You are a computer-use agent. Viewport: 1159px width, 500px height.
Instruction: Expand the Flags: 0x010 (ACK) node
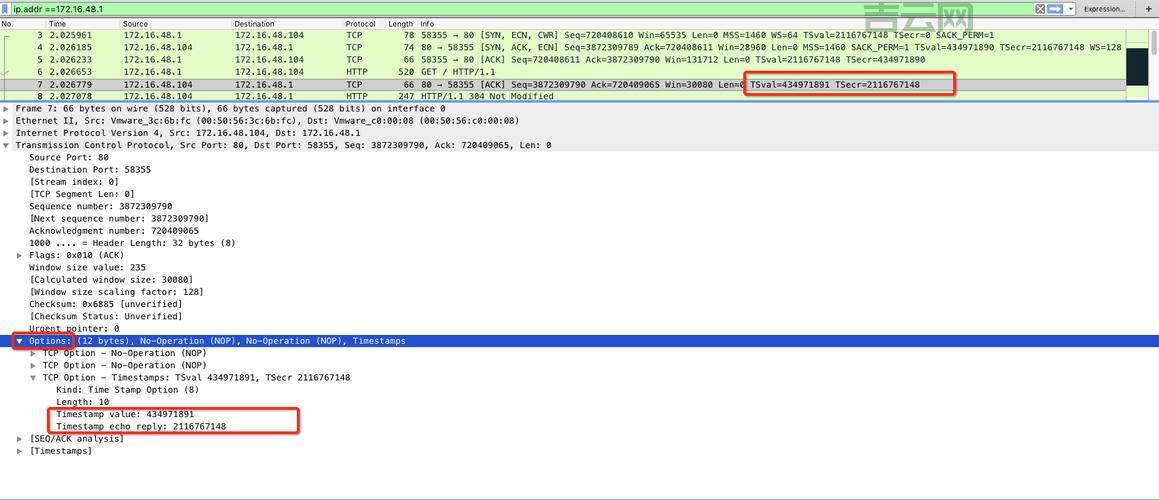click(x=20, y=255)
